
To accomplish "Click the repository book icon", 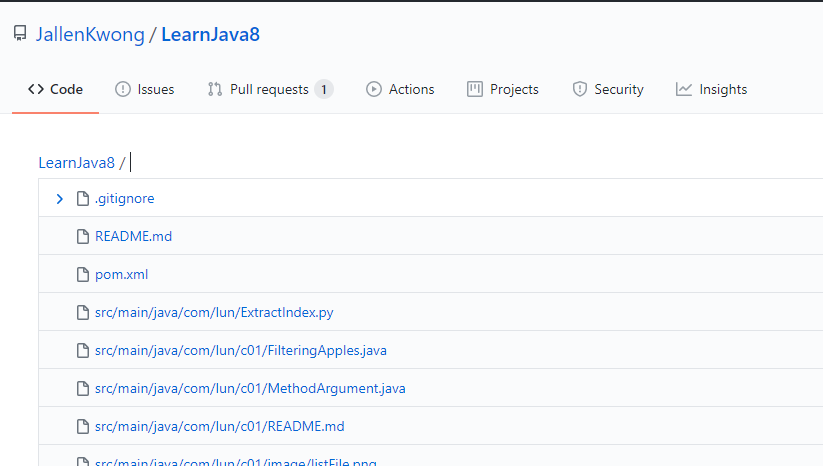I will coord(20,34).
